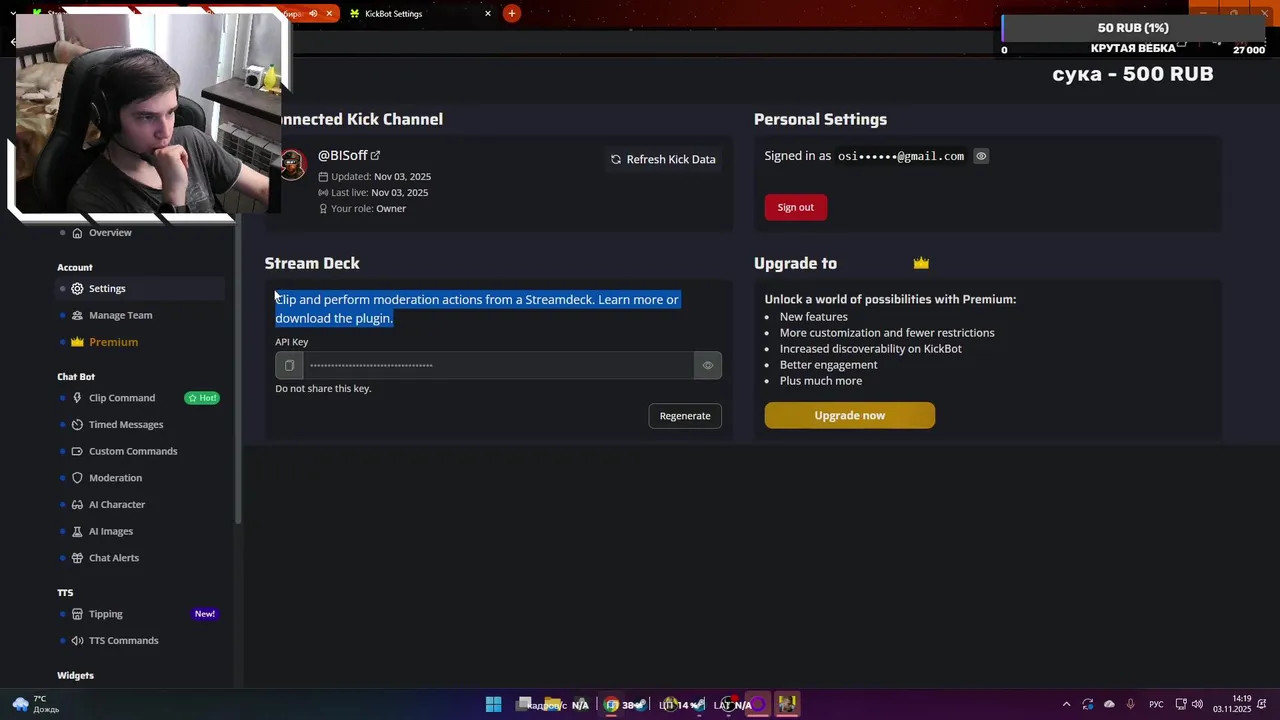The height and width of the screenshot is (720, 1280).
Task: Click the AI Character robot icon
Action: pyautogui.click(x=77, y=505)
